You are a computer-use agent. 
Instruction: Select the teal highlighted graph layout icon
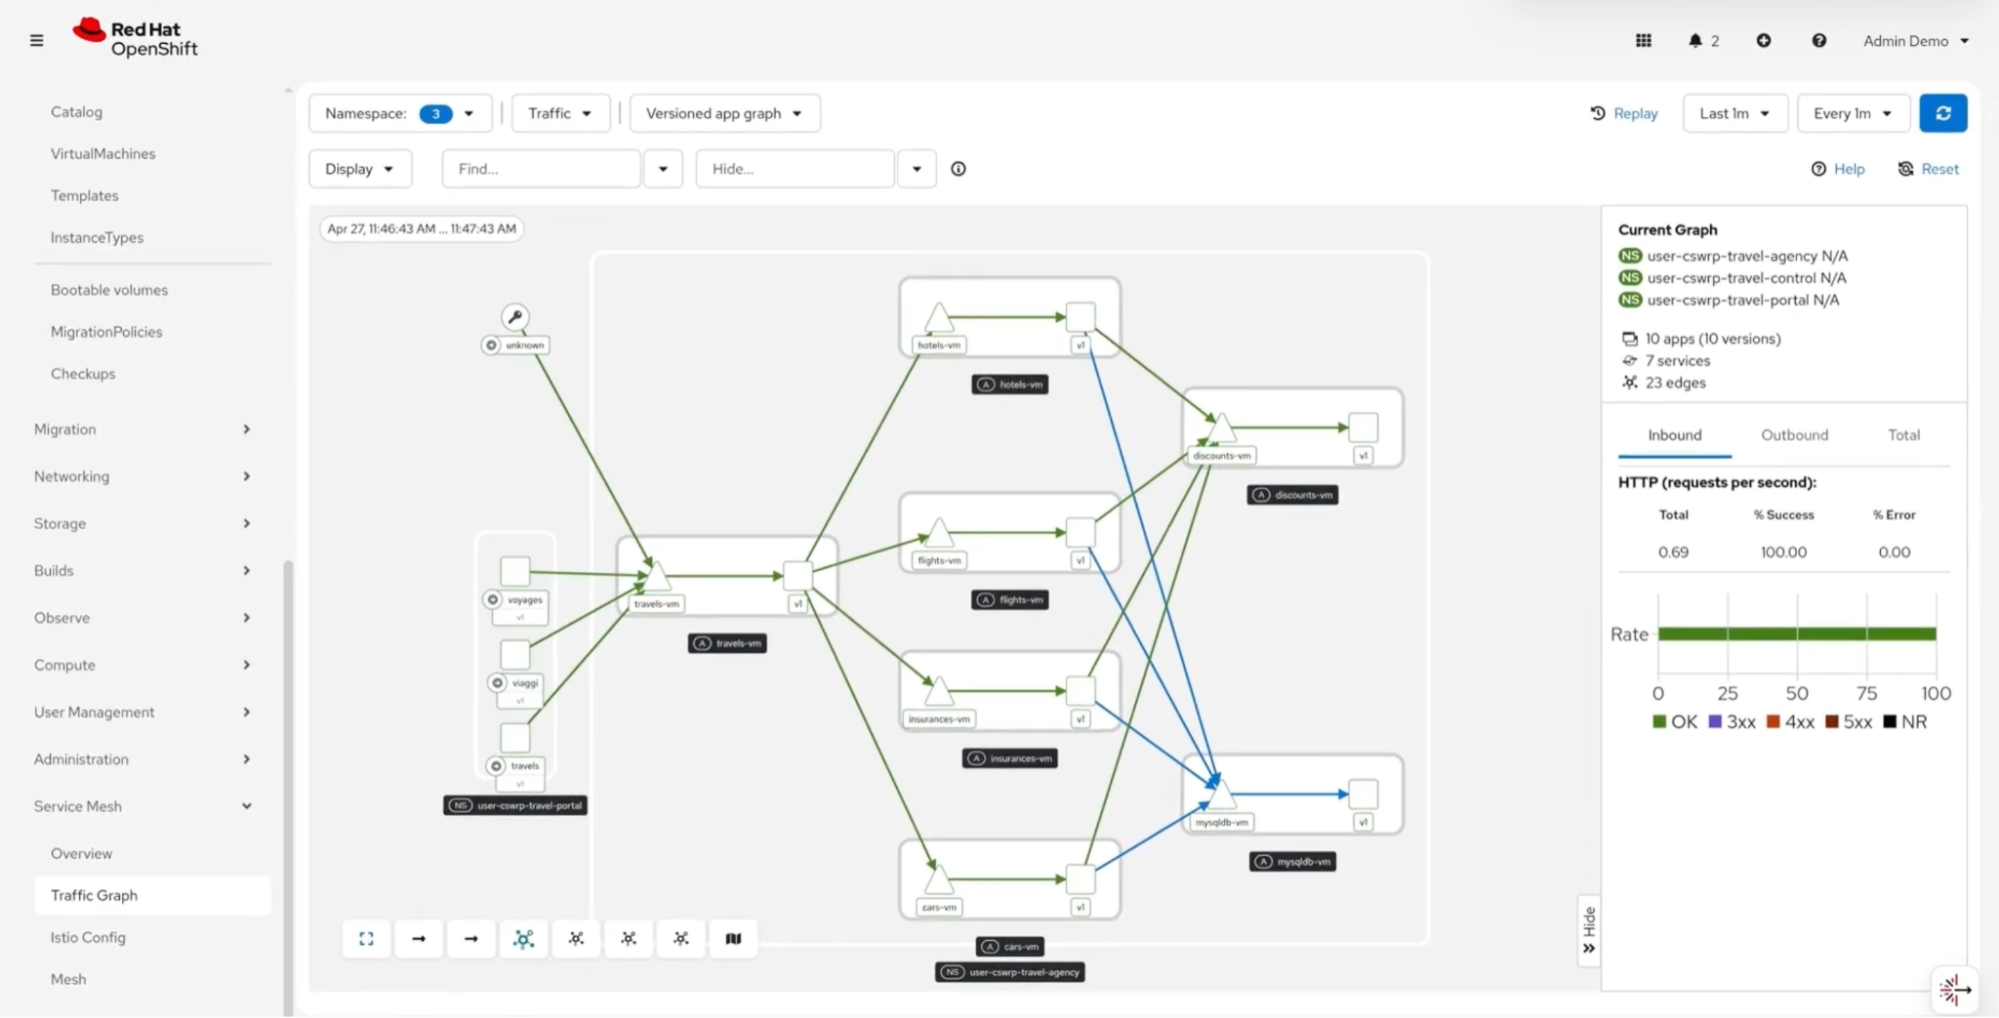point(524,938)
